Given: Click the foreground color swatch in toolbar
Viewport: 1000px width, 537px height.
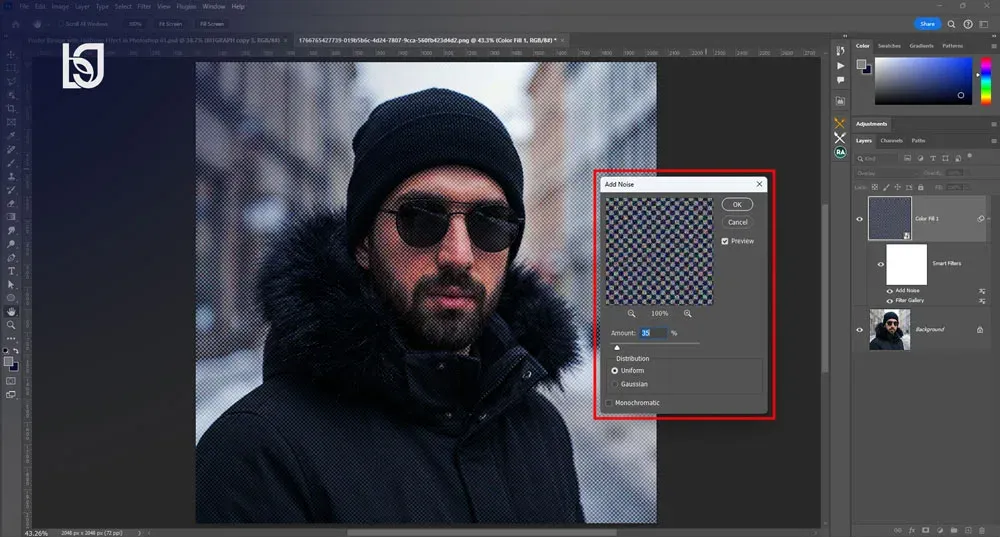Looking at the screenshot, I should pos(8,362).
